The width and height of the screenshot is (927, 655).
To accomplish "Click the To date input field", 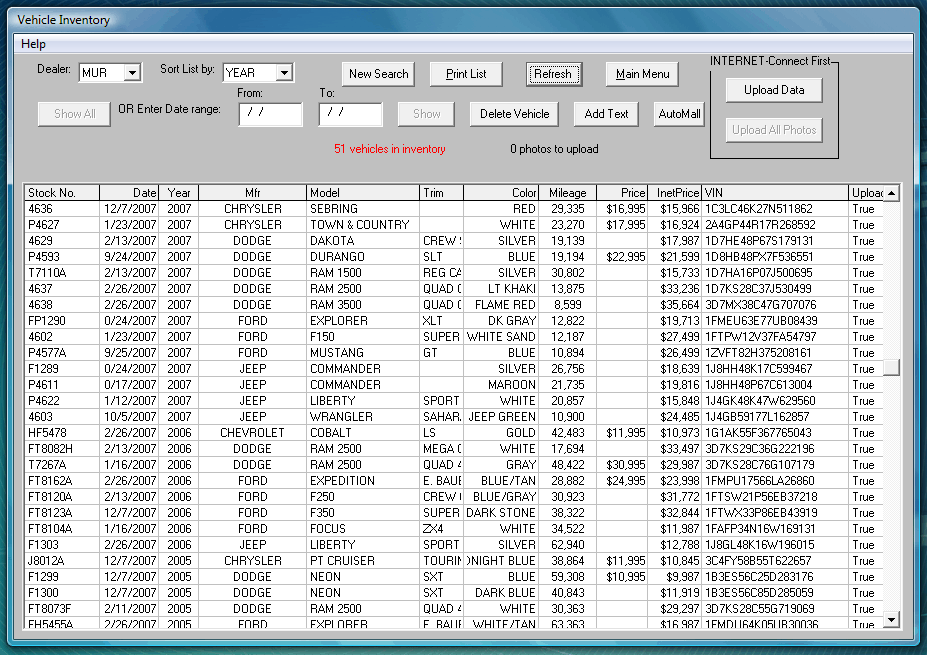I will point(351,114).
